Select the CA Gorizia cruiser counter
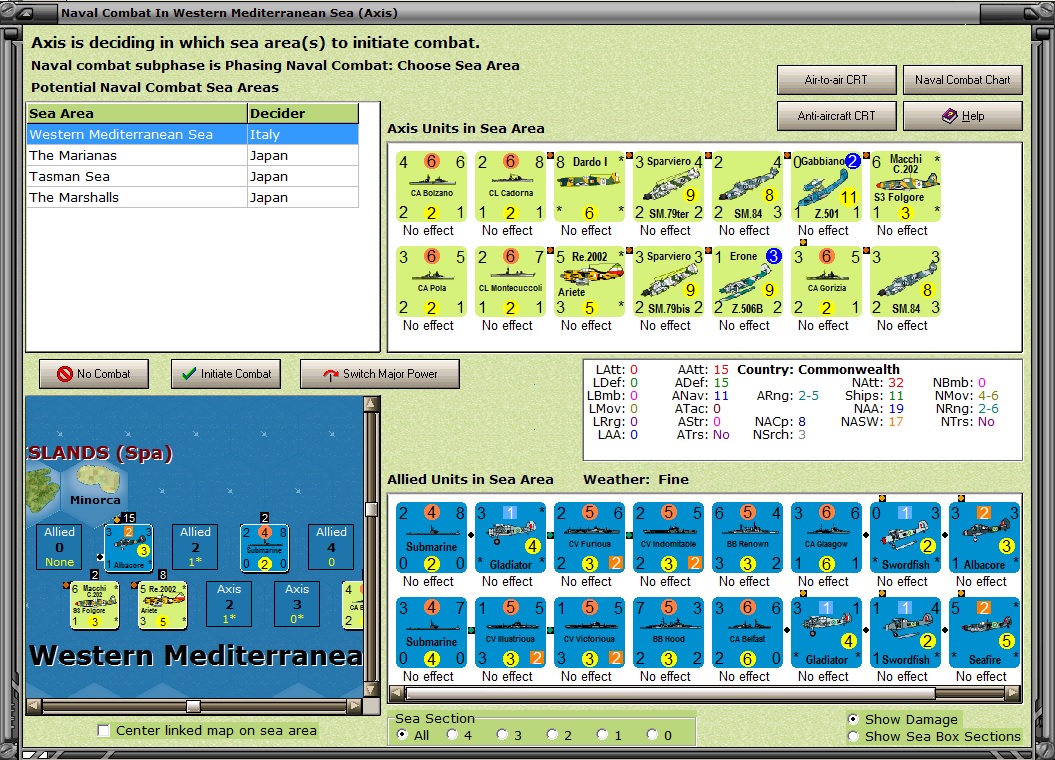The width and height of the screenshot is (1055, 760). pos(827,282)
